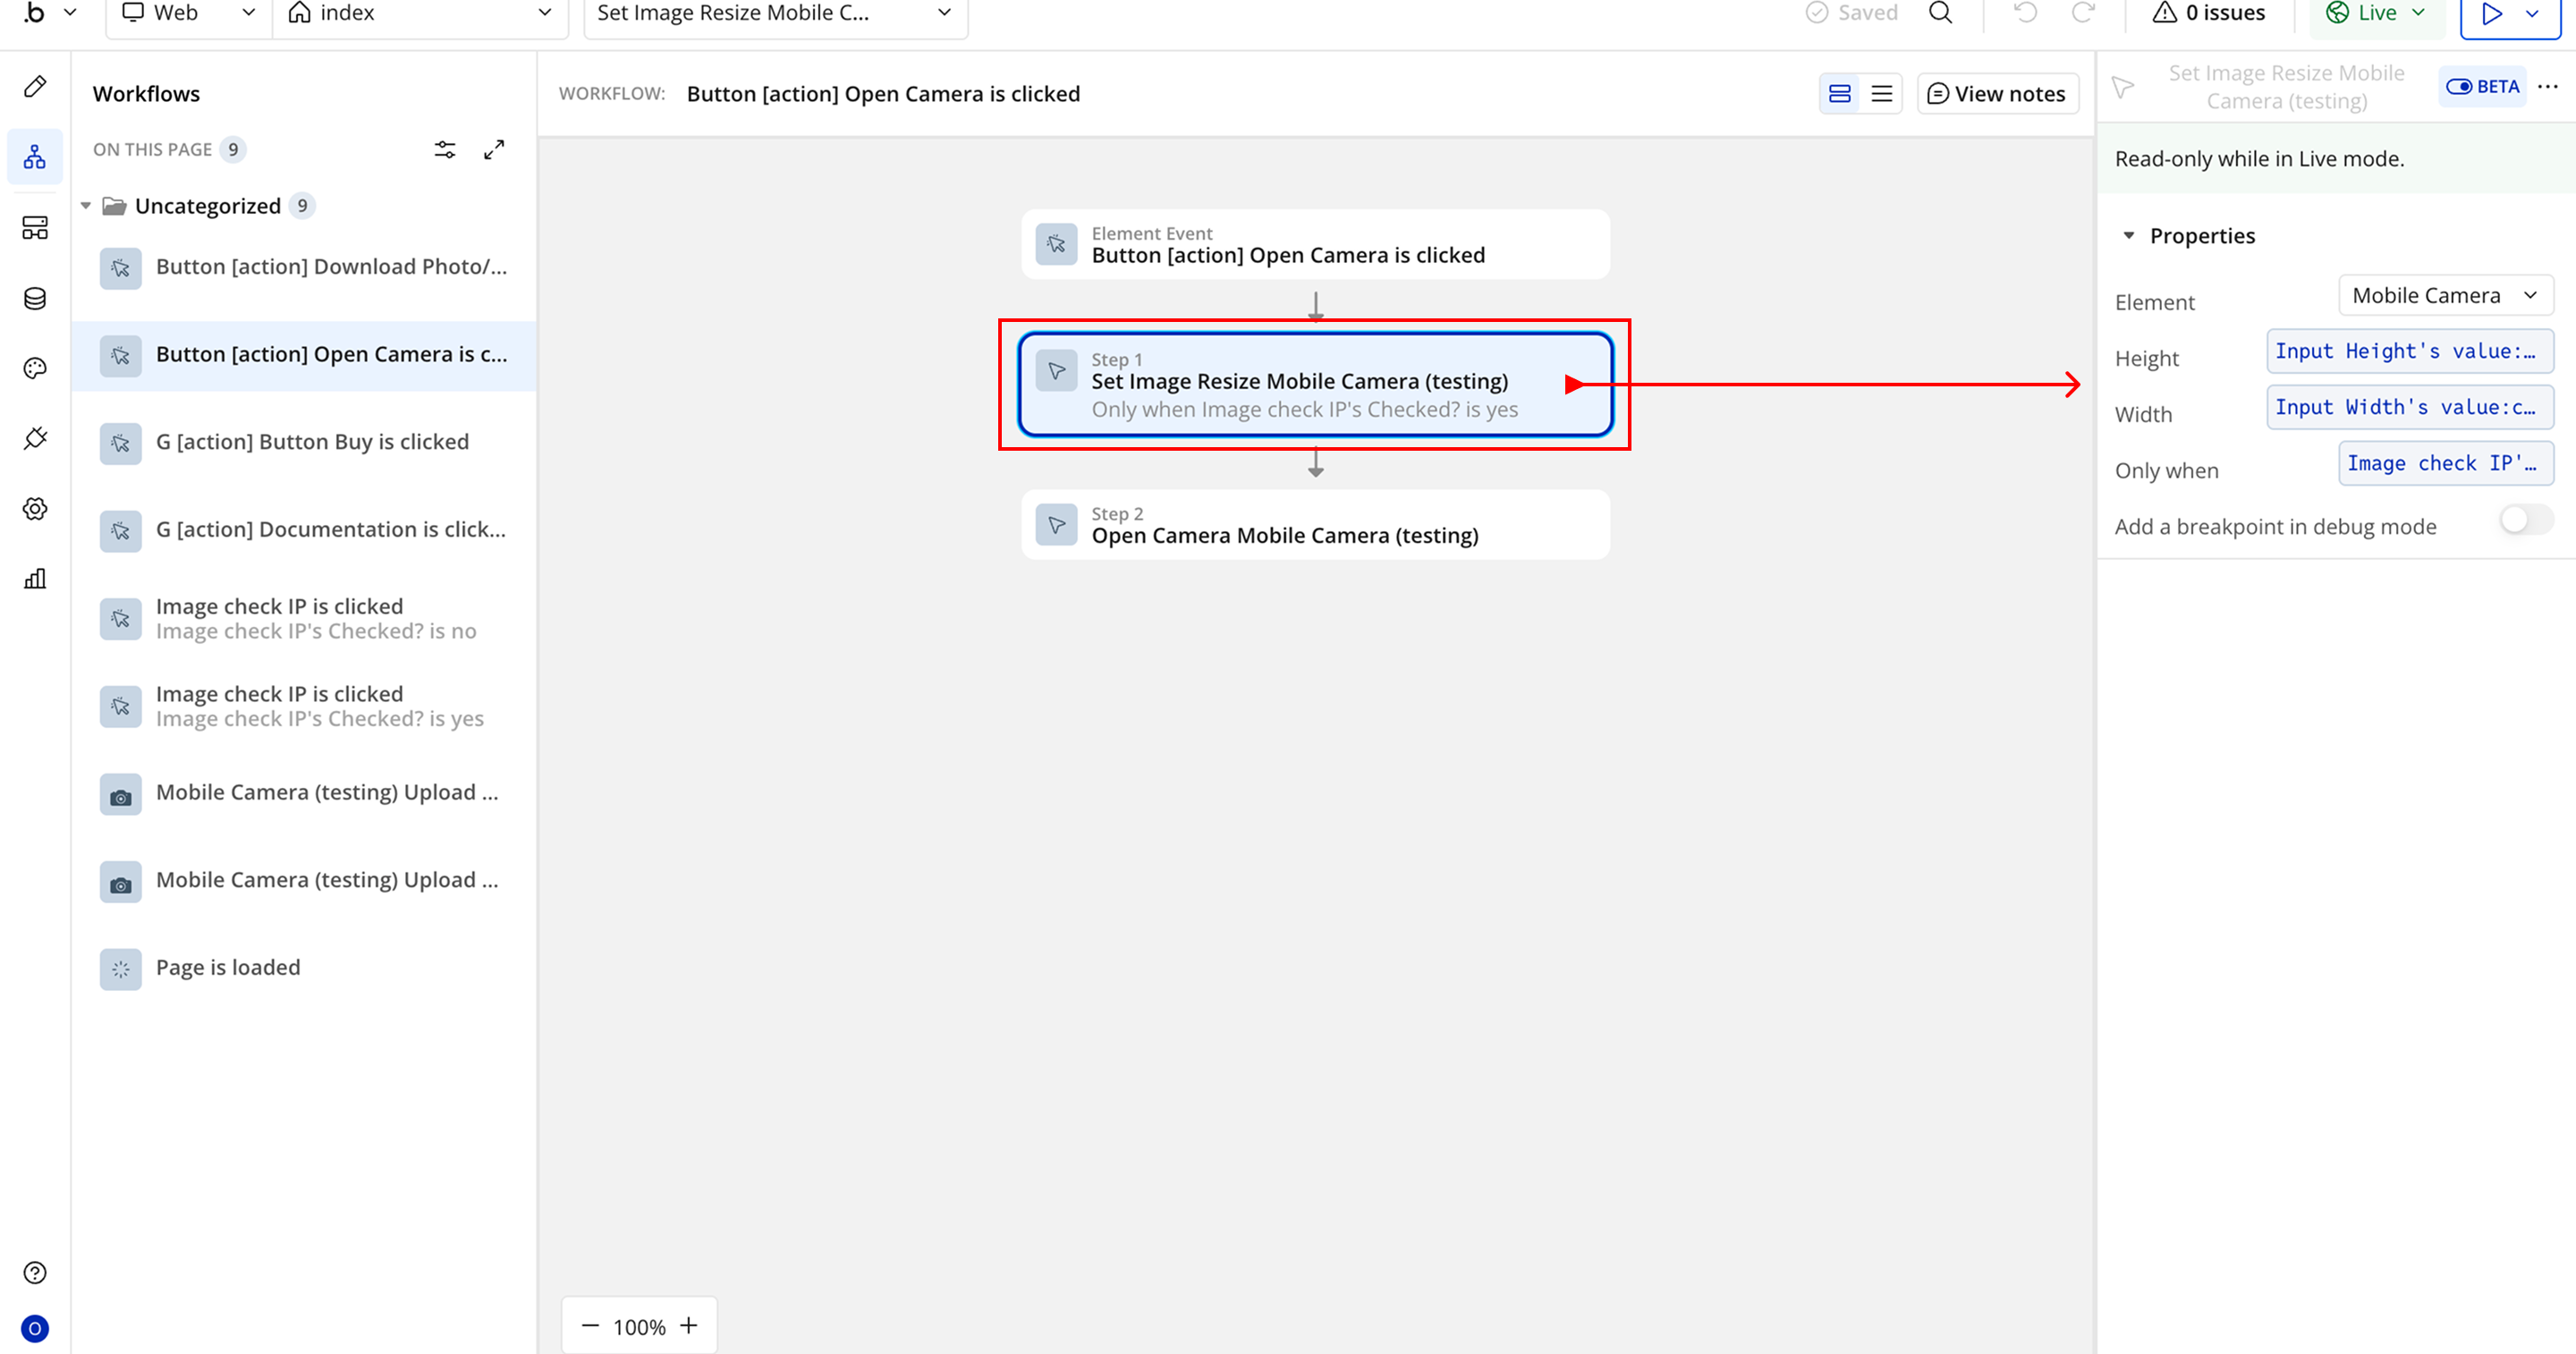Screen dimensions: 2576x1354
Task: Click the Live version button
Action: [2375, 13]
